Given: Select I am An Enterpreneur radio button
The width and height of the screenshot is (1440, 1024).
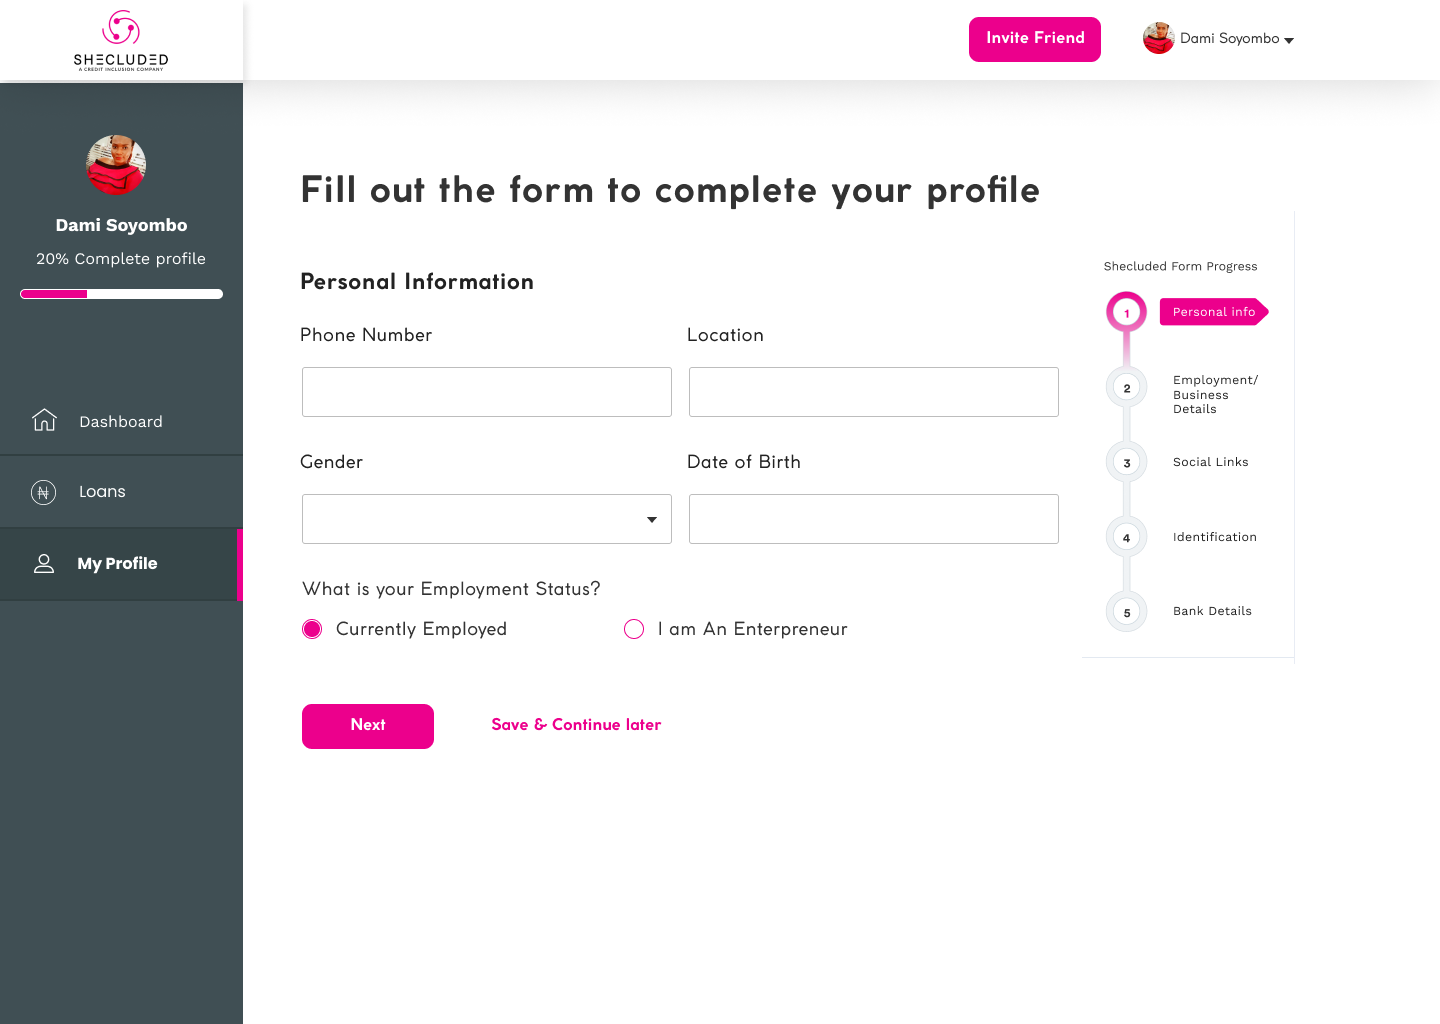Looking at the screenshot, I should point(634,629).
